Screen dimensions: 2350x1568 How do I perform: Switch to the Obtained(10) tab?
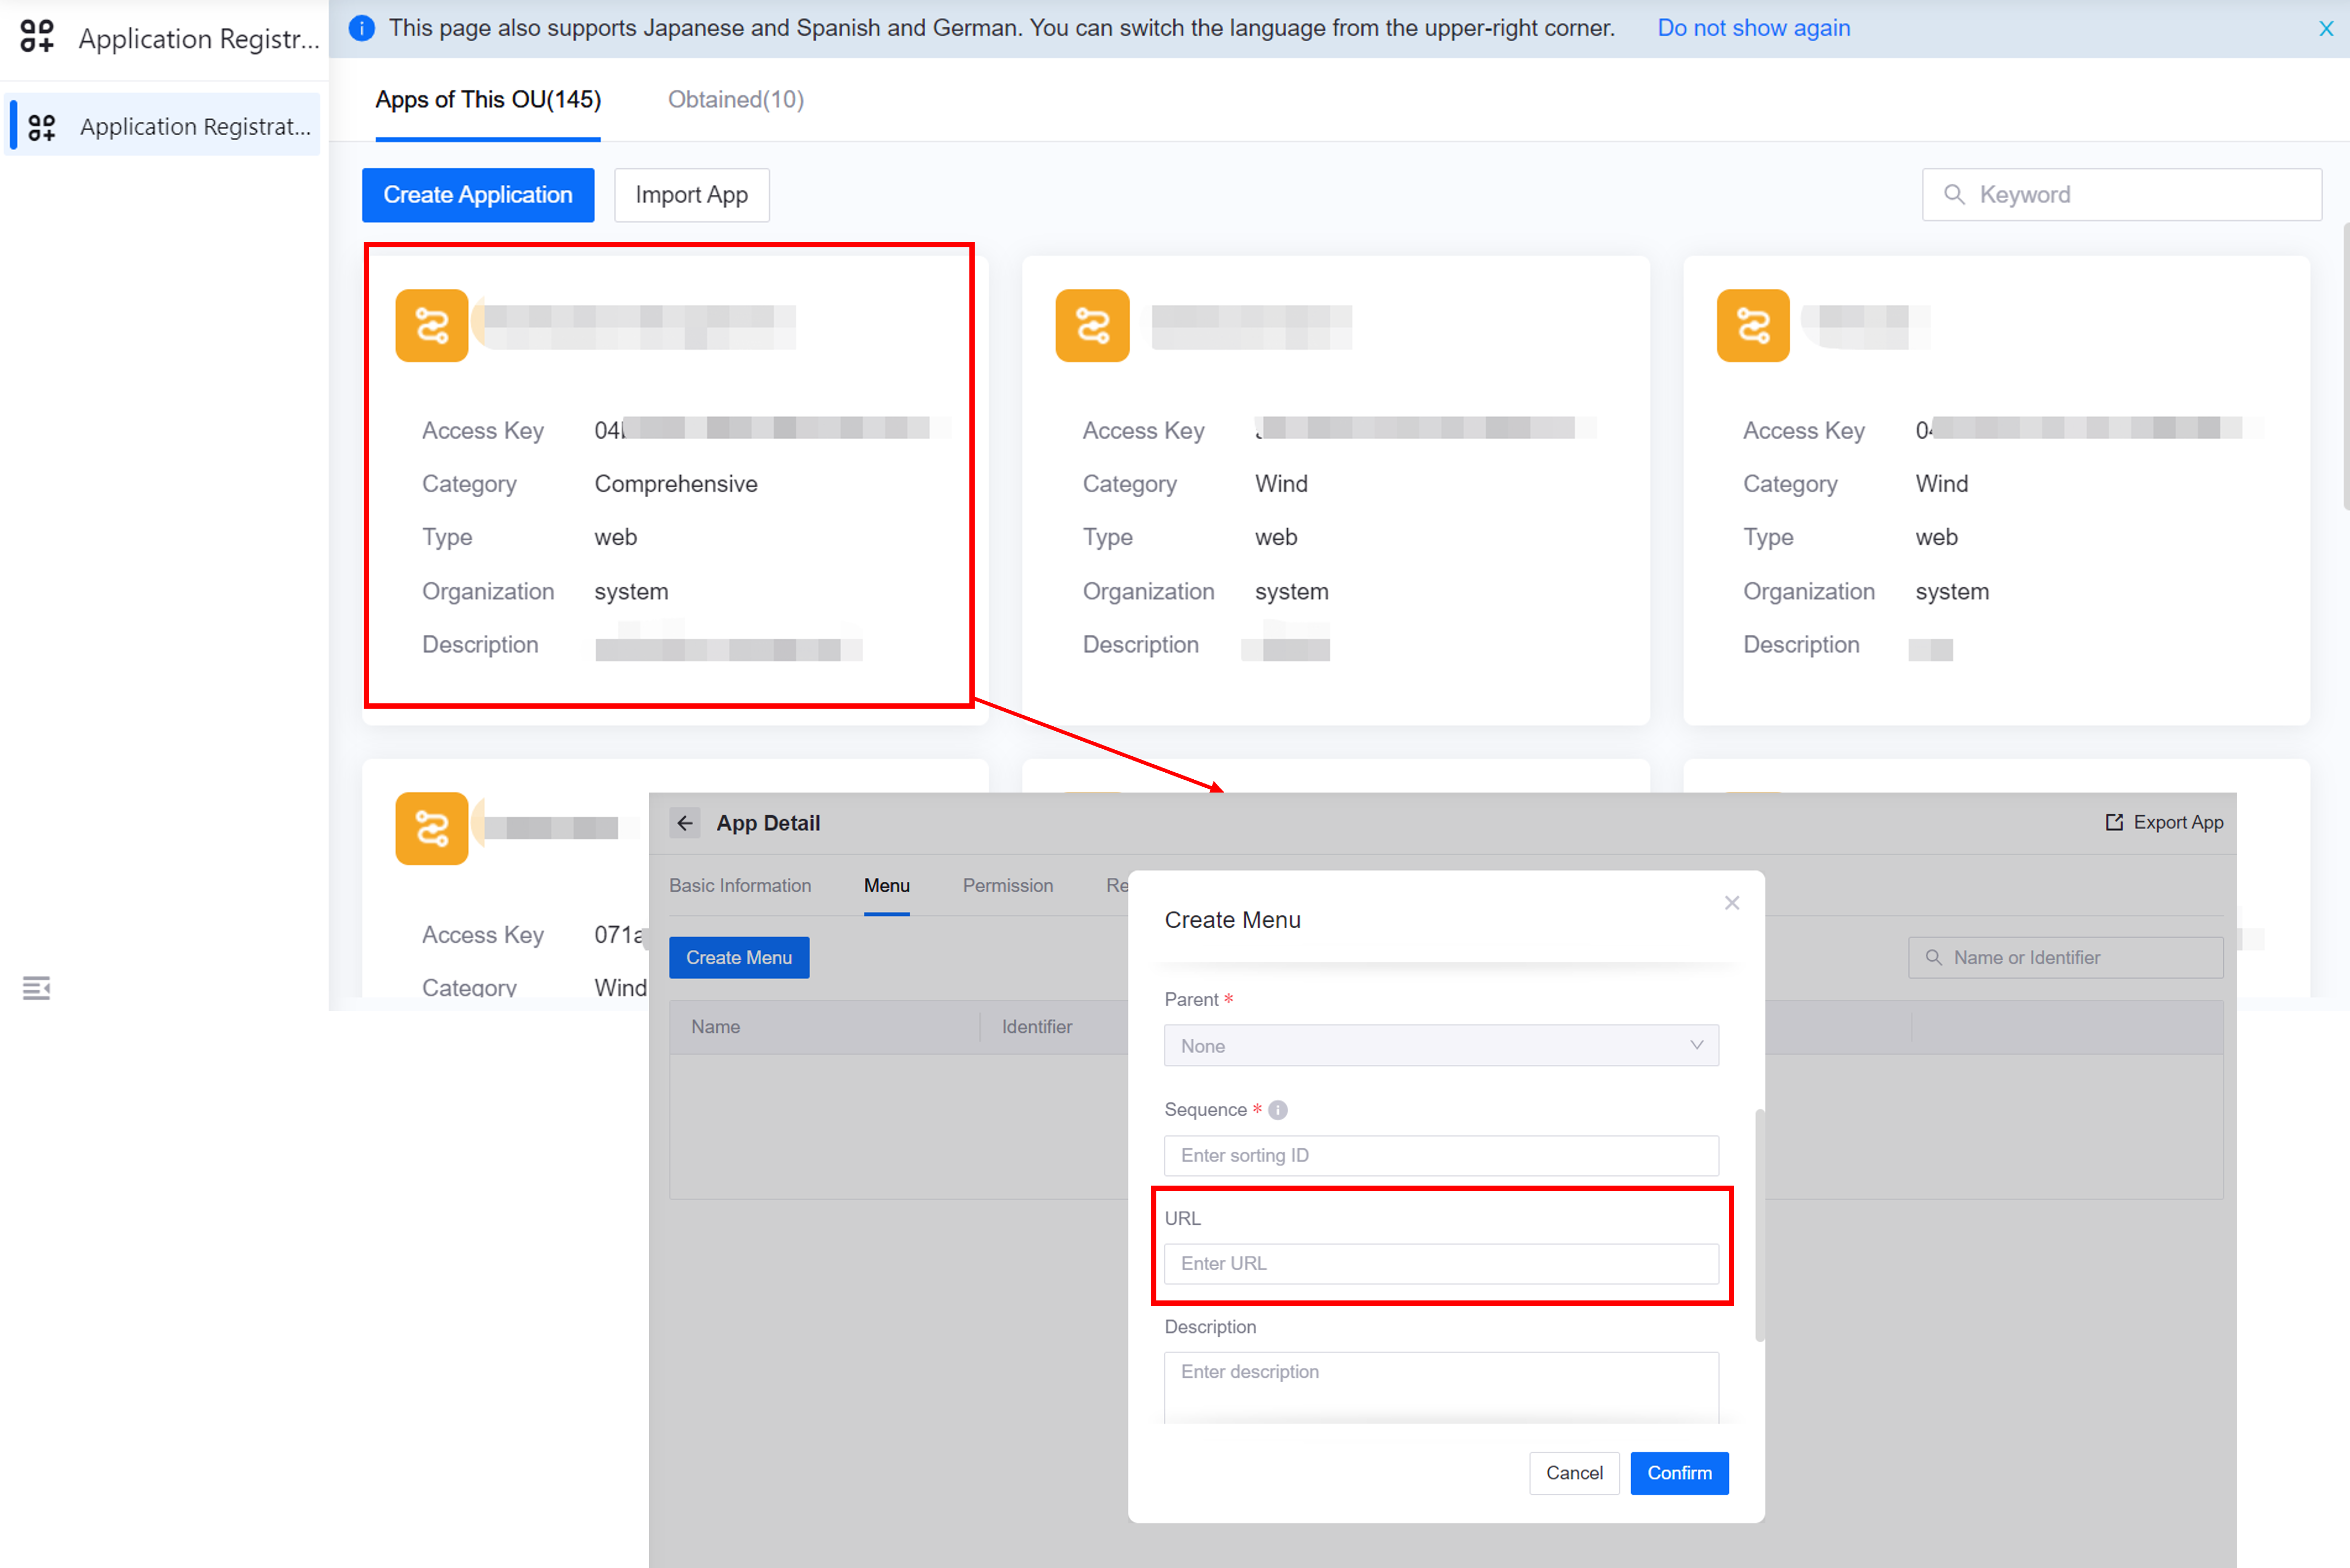pyautogui.click(x=735, y=100)
